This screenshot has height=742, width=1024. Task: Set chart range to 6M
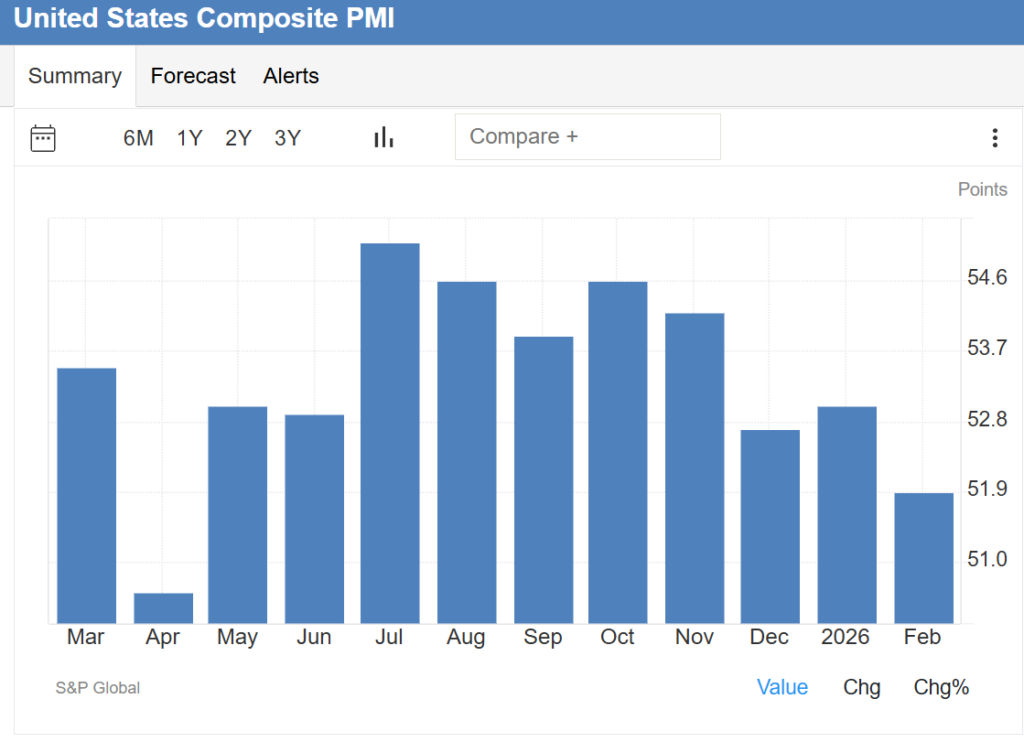pyautogui.click(x=138, y=138)
